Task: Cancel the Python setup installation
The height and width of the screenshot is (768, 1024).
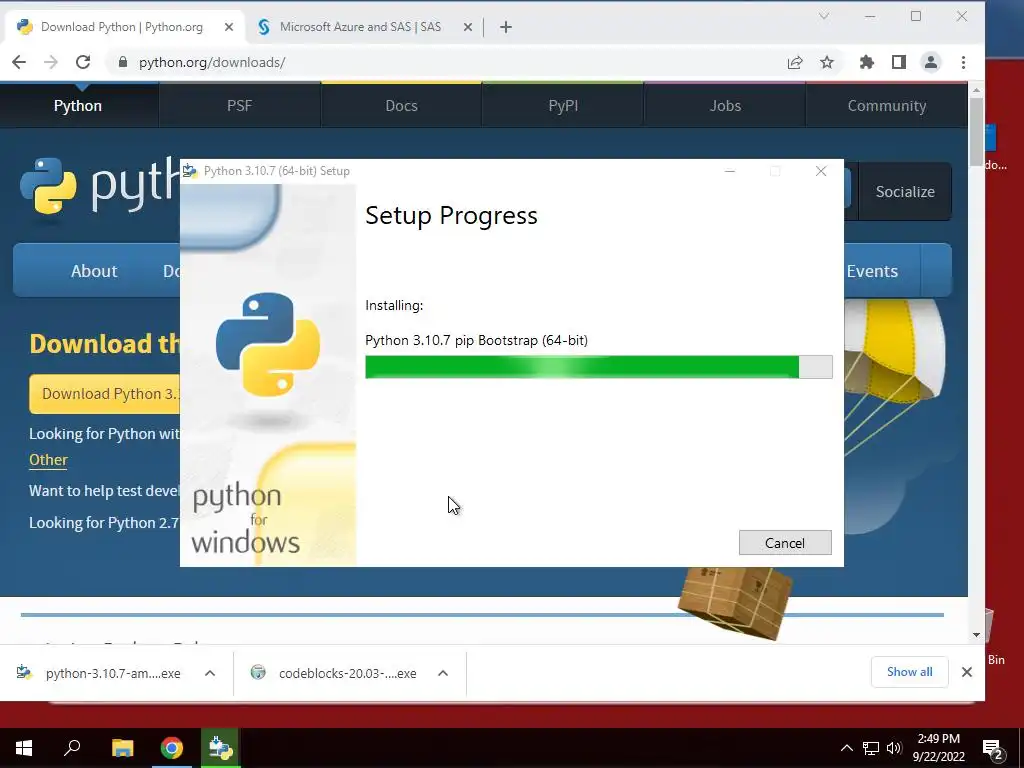Action: point(785,543)
